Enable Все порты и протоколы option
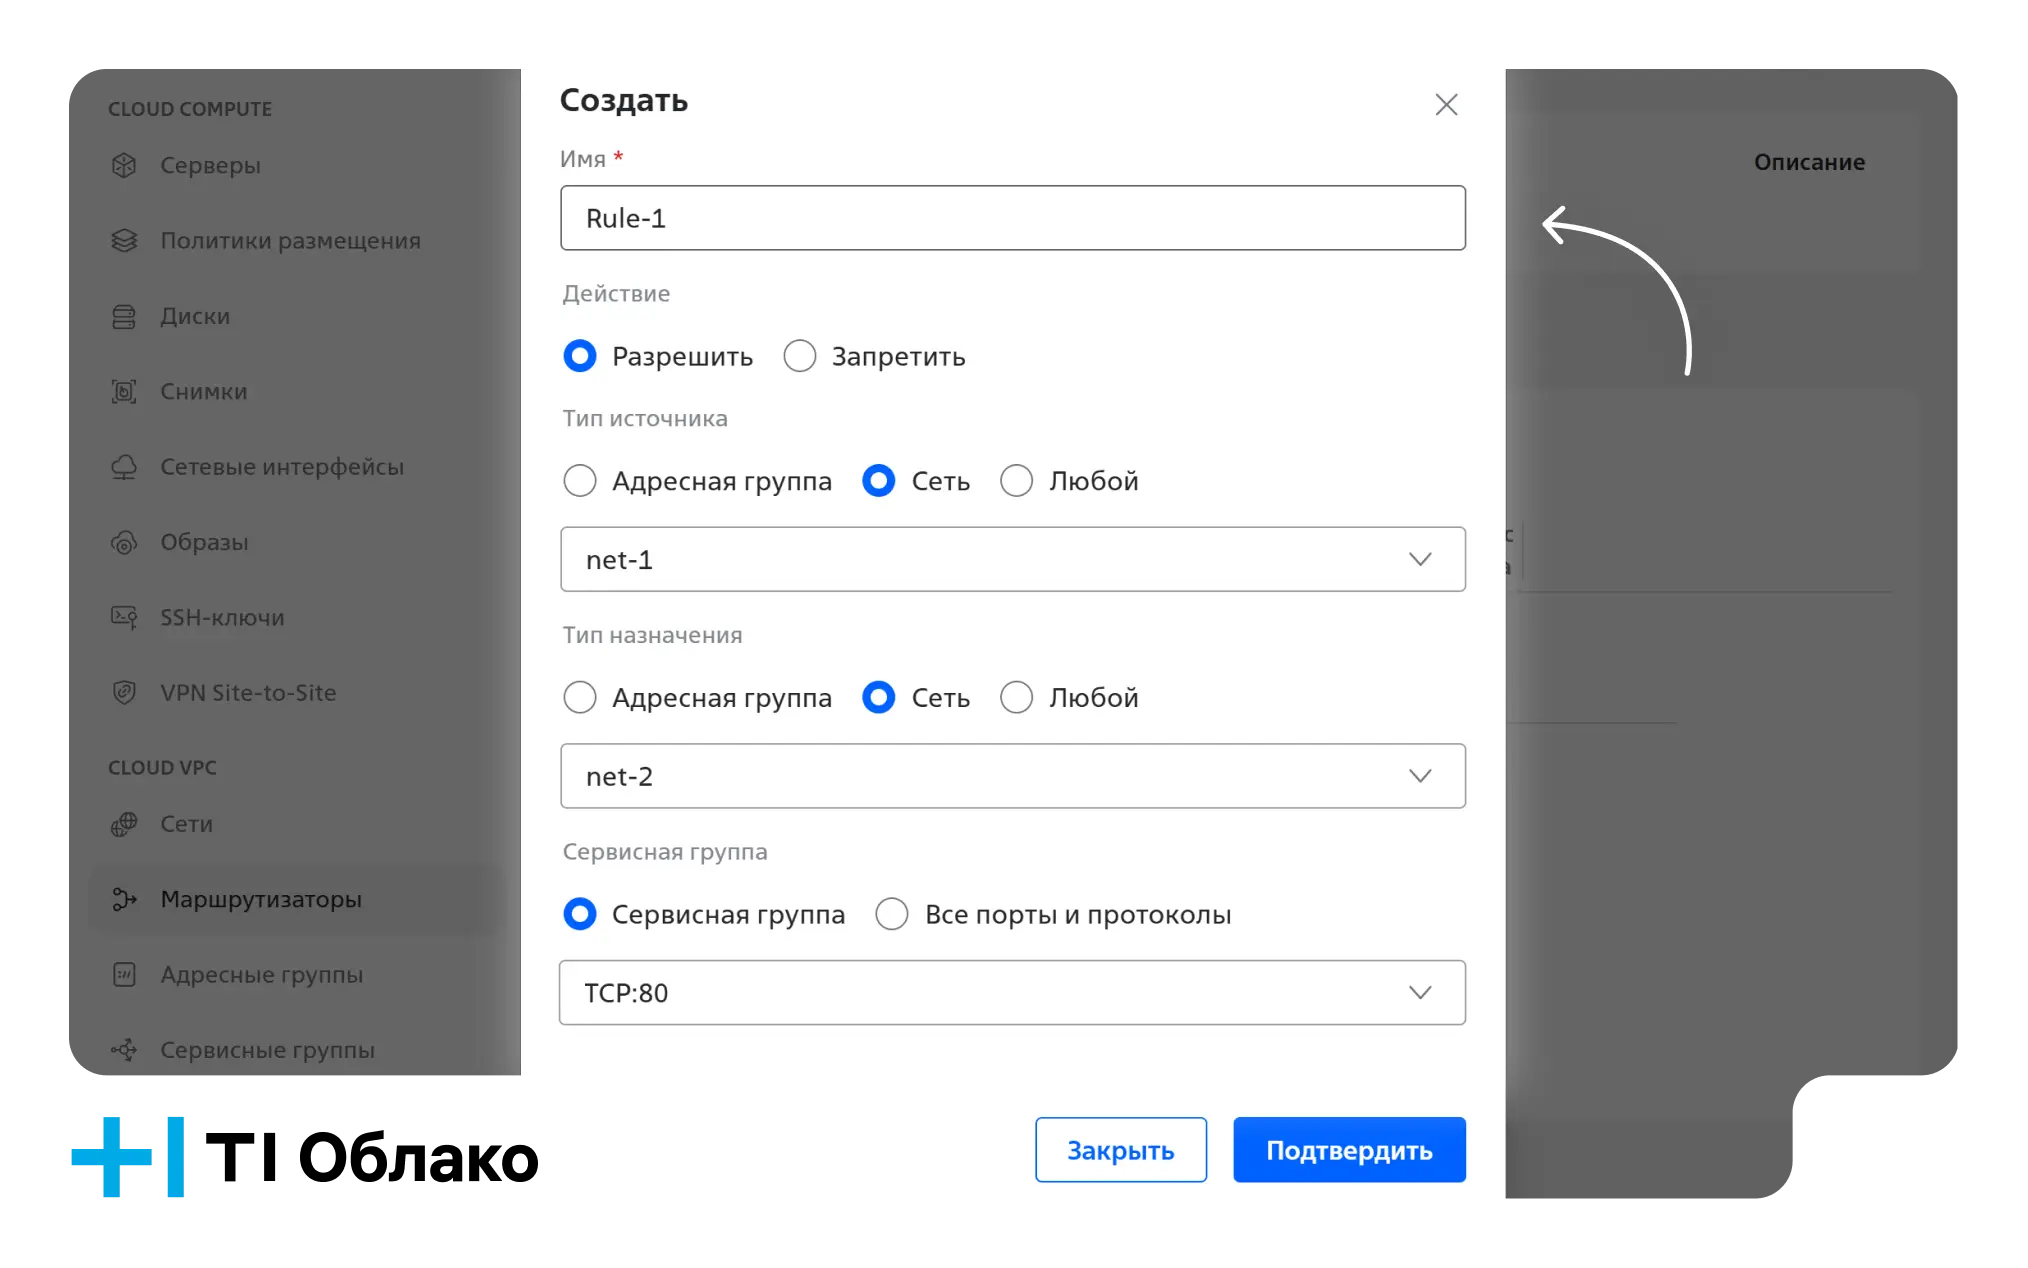Screen dimensions: 2028x1268 click(x=892, y=914)
